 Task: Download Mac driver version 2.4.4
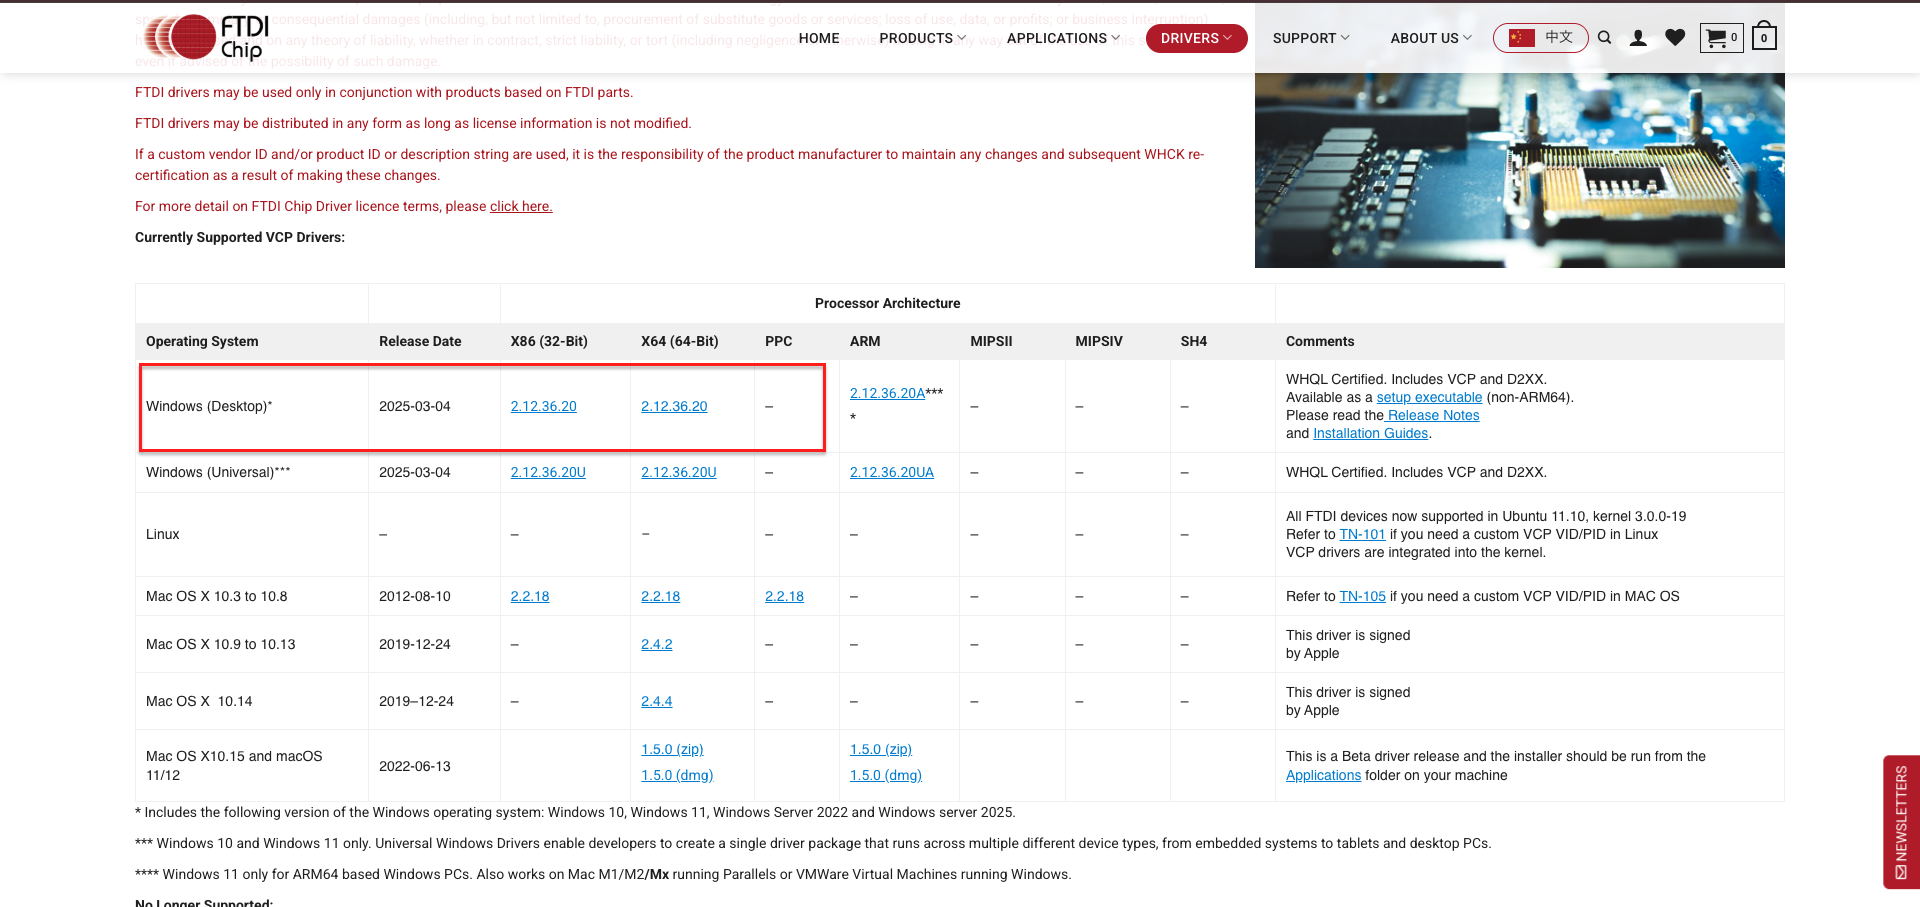[657, 701]
